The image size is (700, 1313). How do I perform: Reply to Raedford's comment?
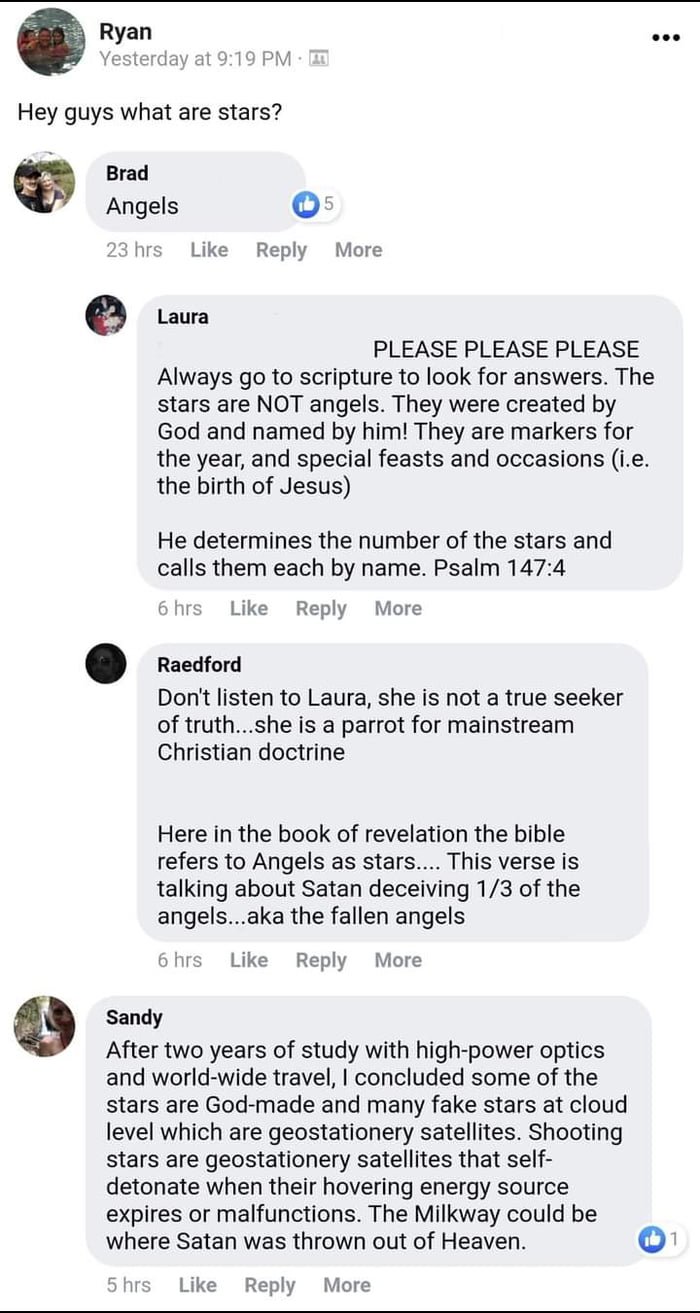[321, 960]
